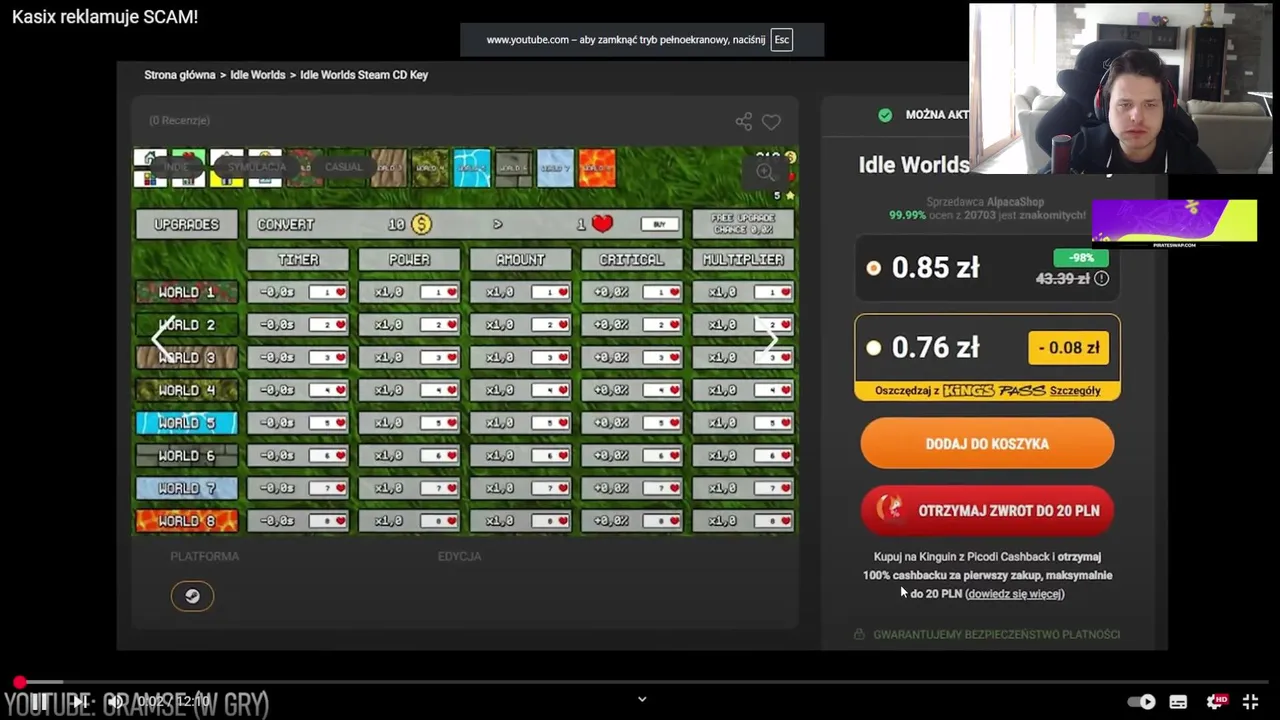Click the MULTIPLIER column header

pyautogui.click(x=743, y=259)
